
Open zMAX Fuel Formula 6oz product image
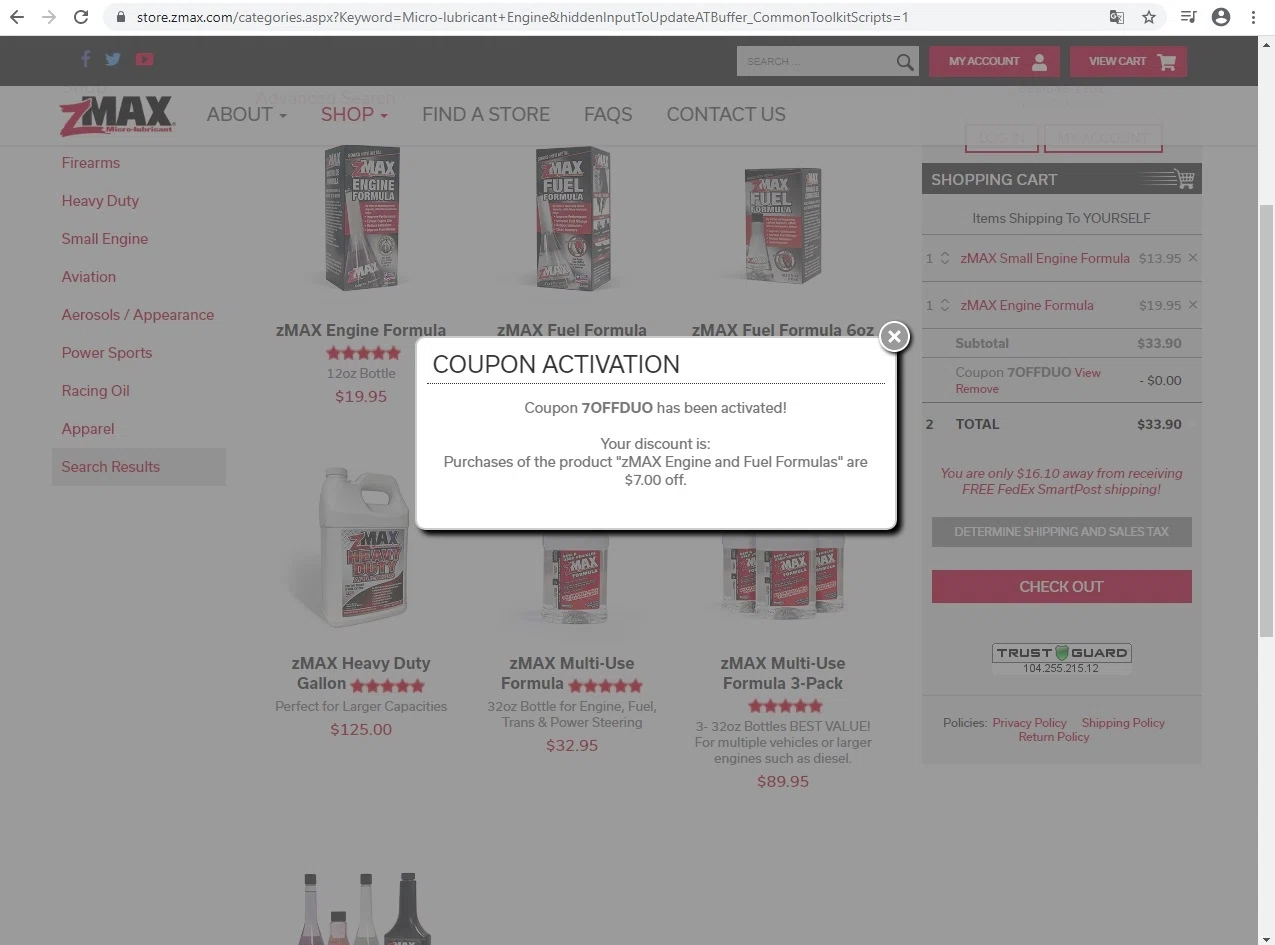pos(783,226)
